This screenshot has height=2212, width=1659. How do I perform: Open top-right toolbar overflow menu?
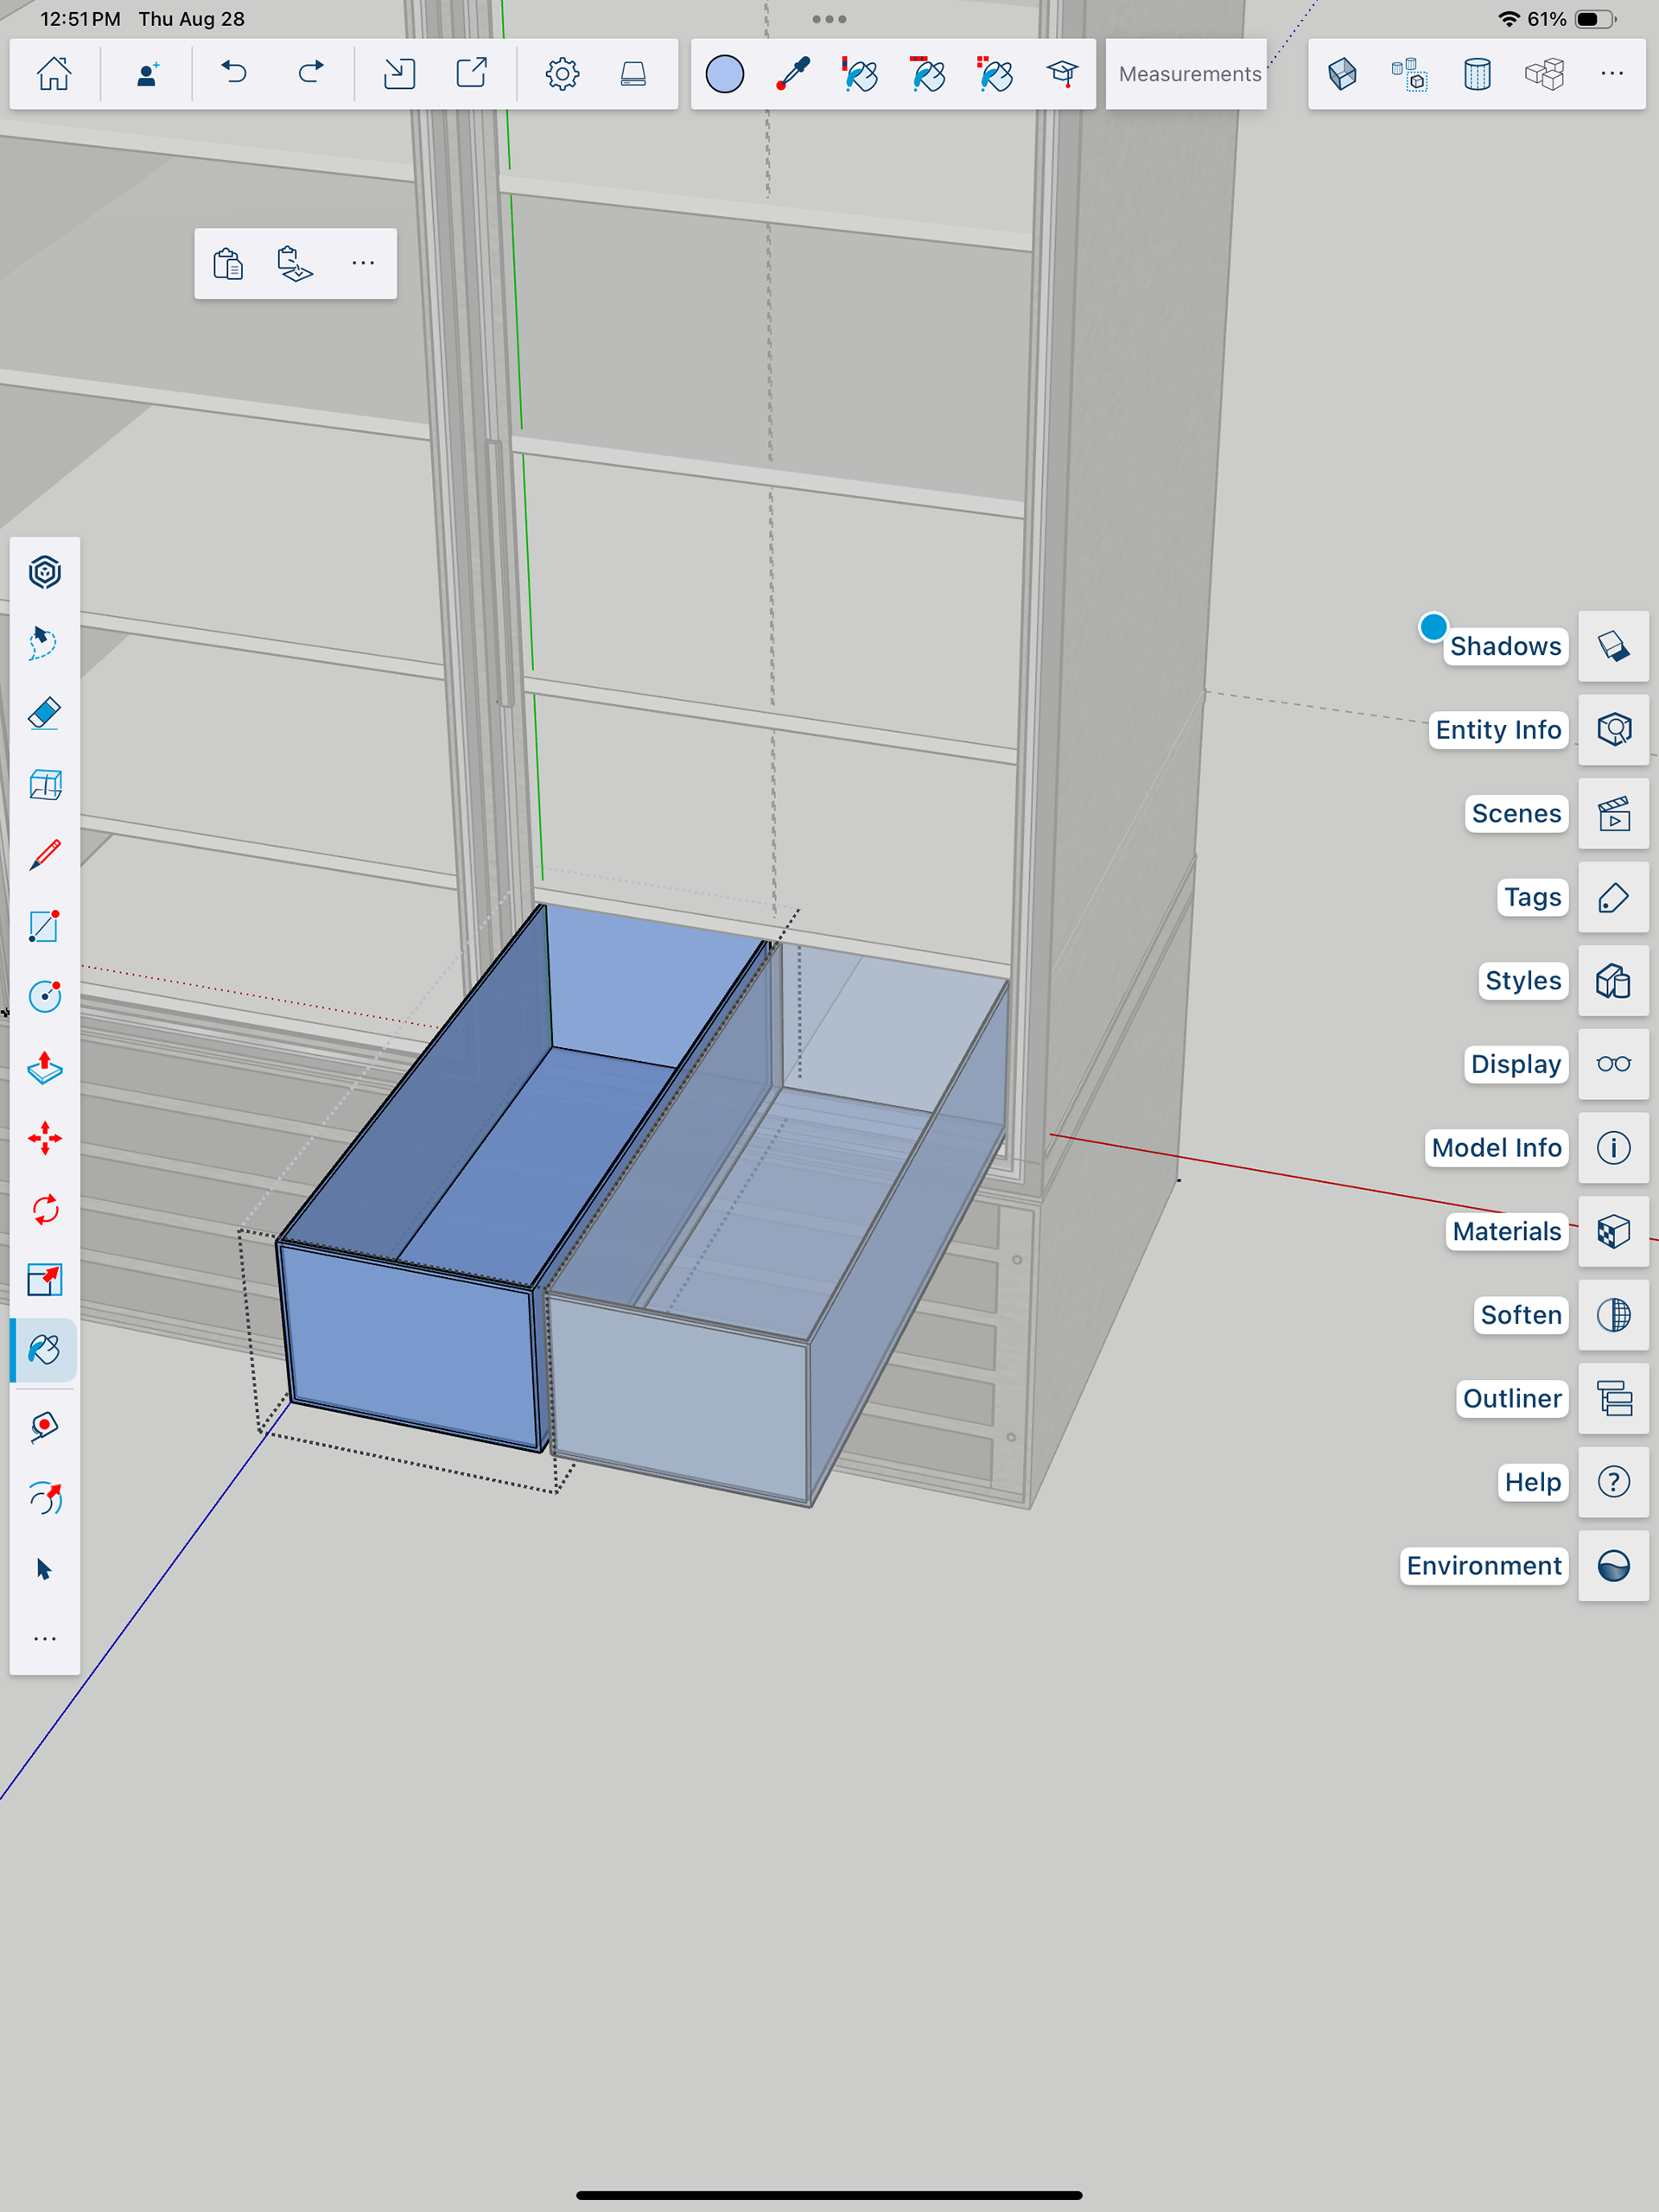1611,74
